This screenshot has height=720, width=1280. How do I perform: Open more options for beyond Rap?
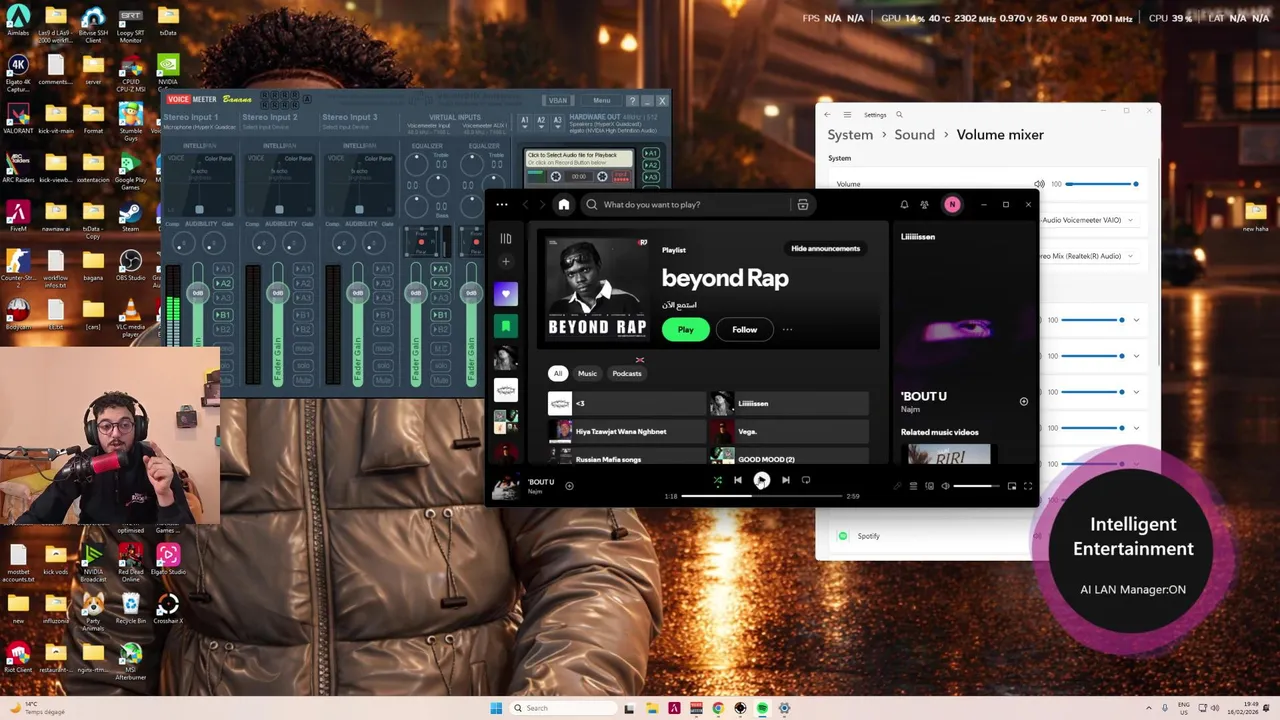[787, 329]
